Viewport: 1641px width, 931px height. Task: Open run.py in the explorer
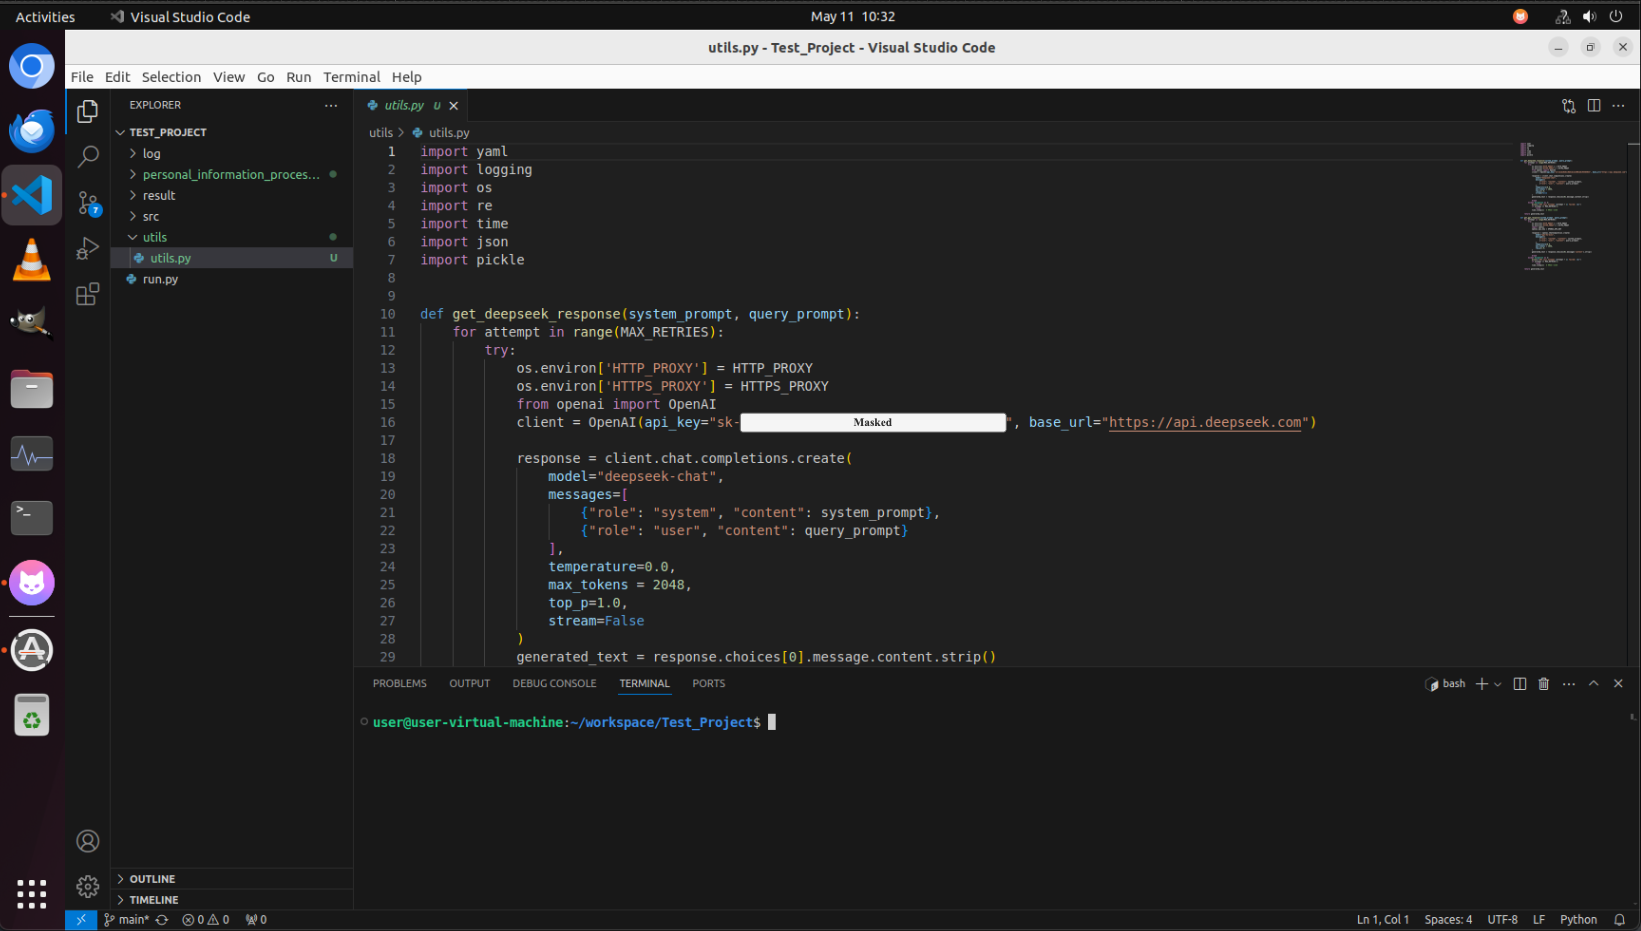(x=160, y=280)
